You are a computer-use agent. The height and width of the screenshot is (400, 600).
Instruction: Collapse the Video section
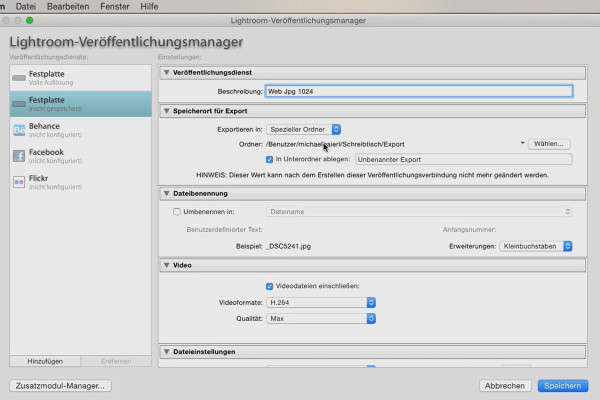click(x=166, y=265)
